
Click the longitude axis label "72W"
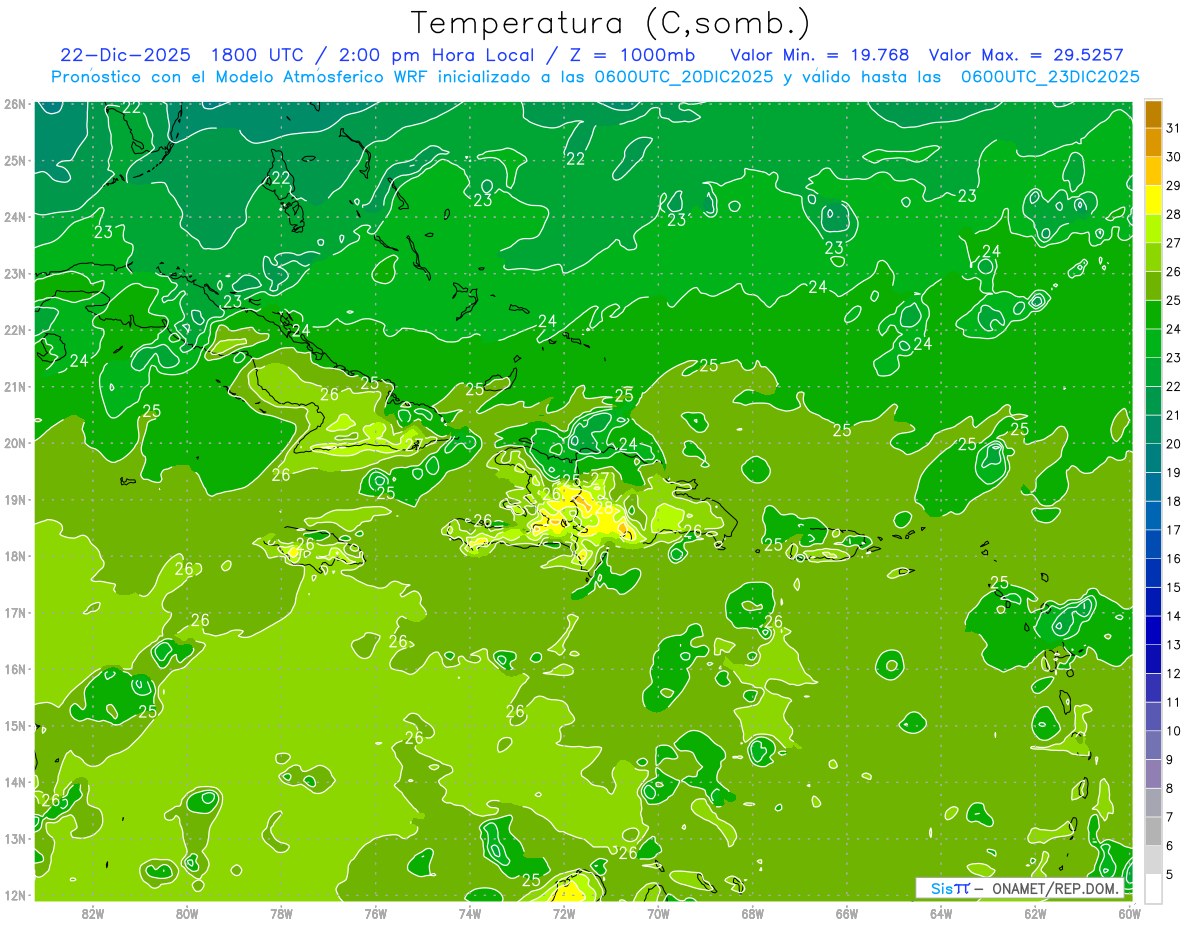click(x=564, y=913)
